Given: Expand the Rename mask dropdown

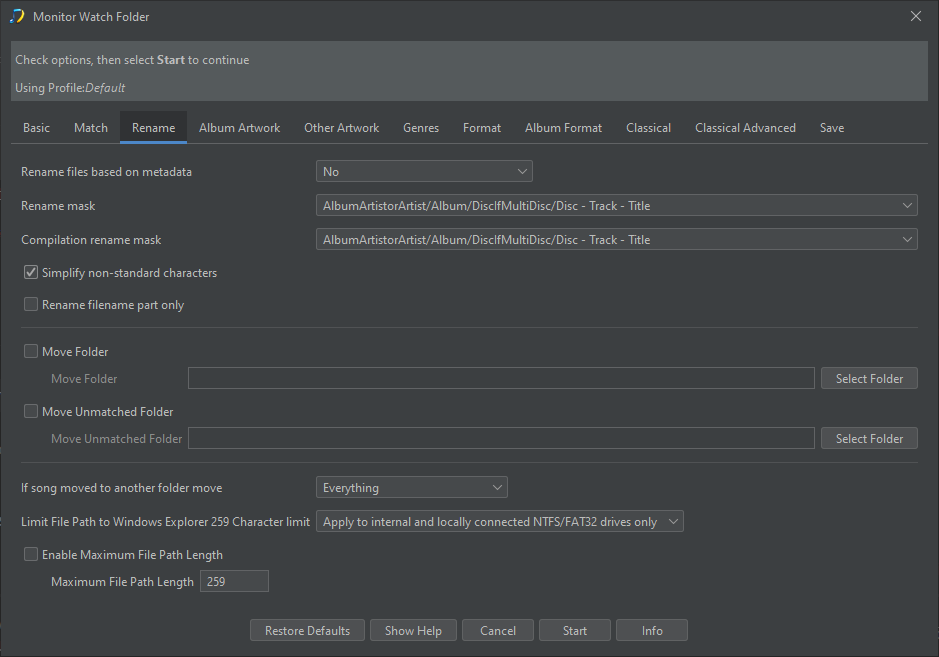Looking at the screenshot, I should (x=616, y=206).
